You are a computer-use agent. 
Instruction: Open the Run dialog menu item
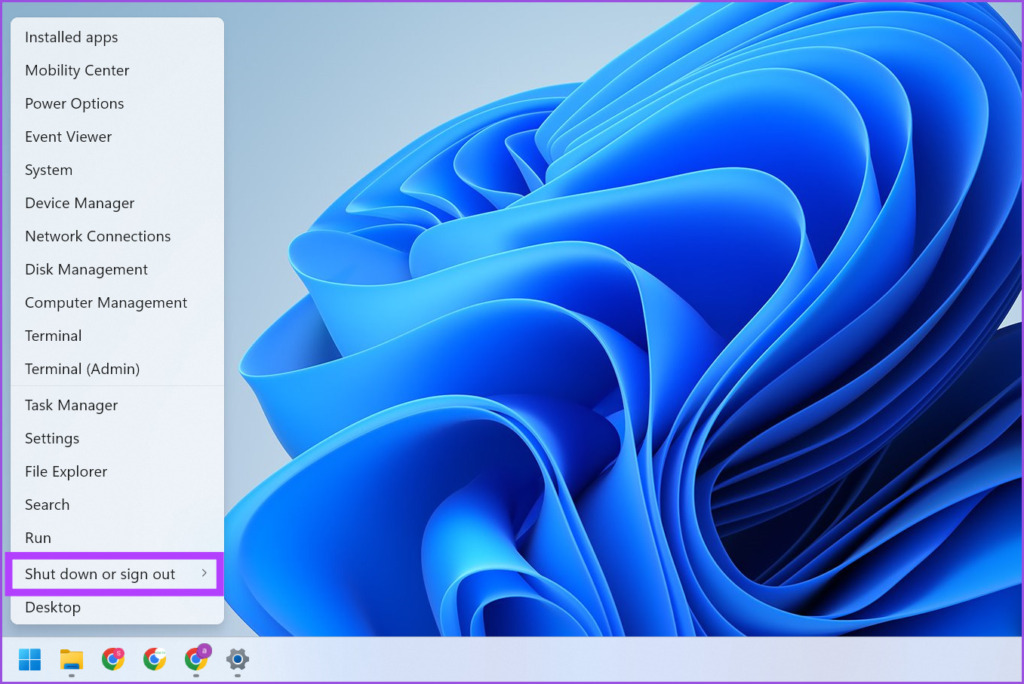click(x=118, y=538)
